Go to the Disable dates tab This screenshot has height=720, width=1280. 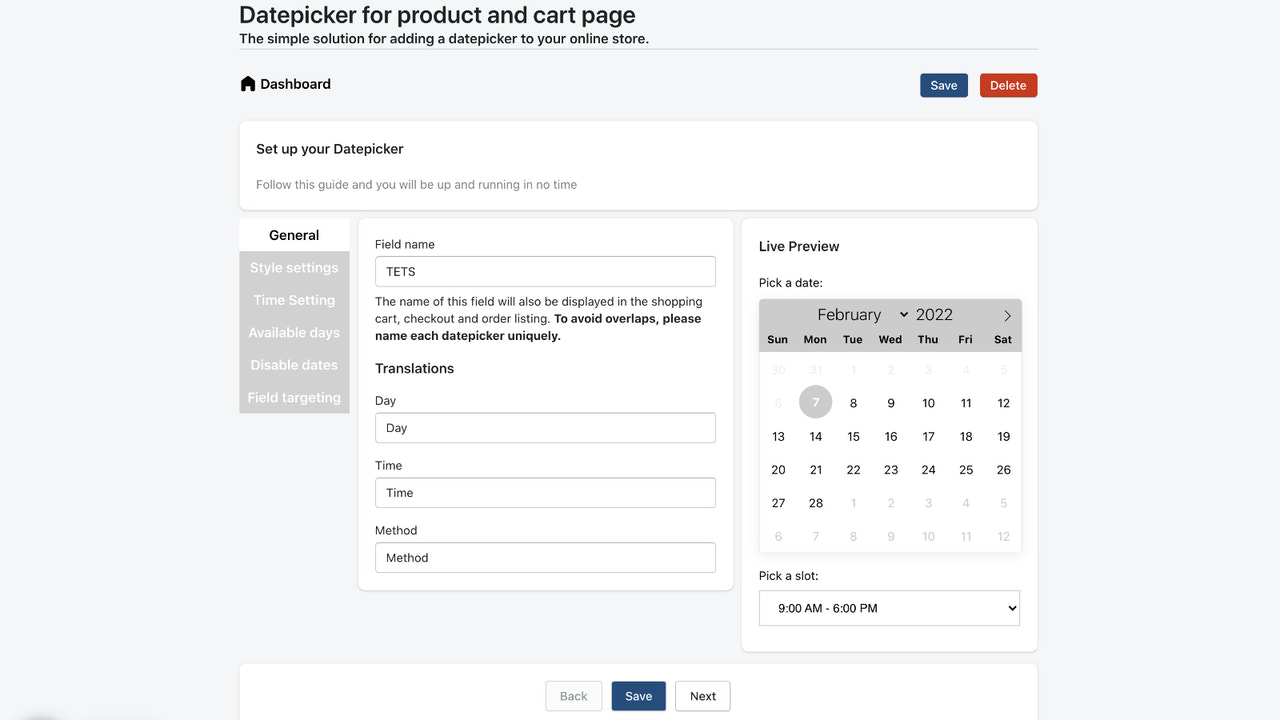[x=293, y=364]
